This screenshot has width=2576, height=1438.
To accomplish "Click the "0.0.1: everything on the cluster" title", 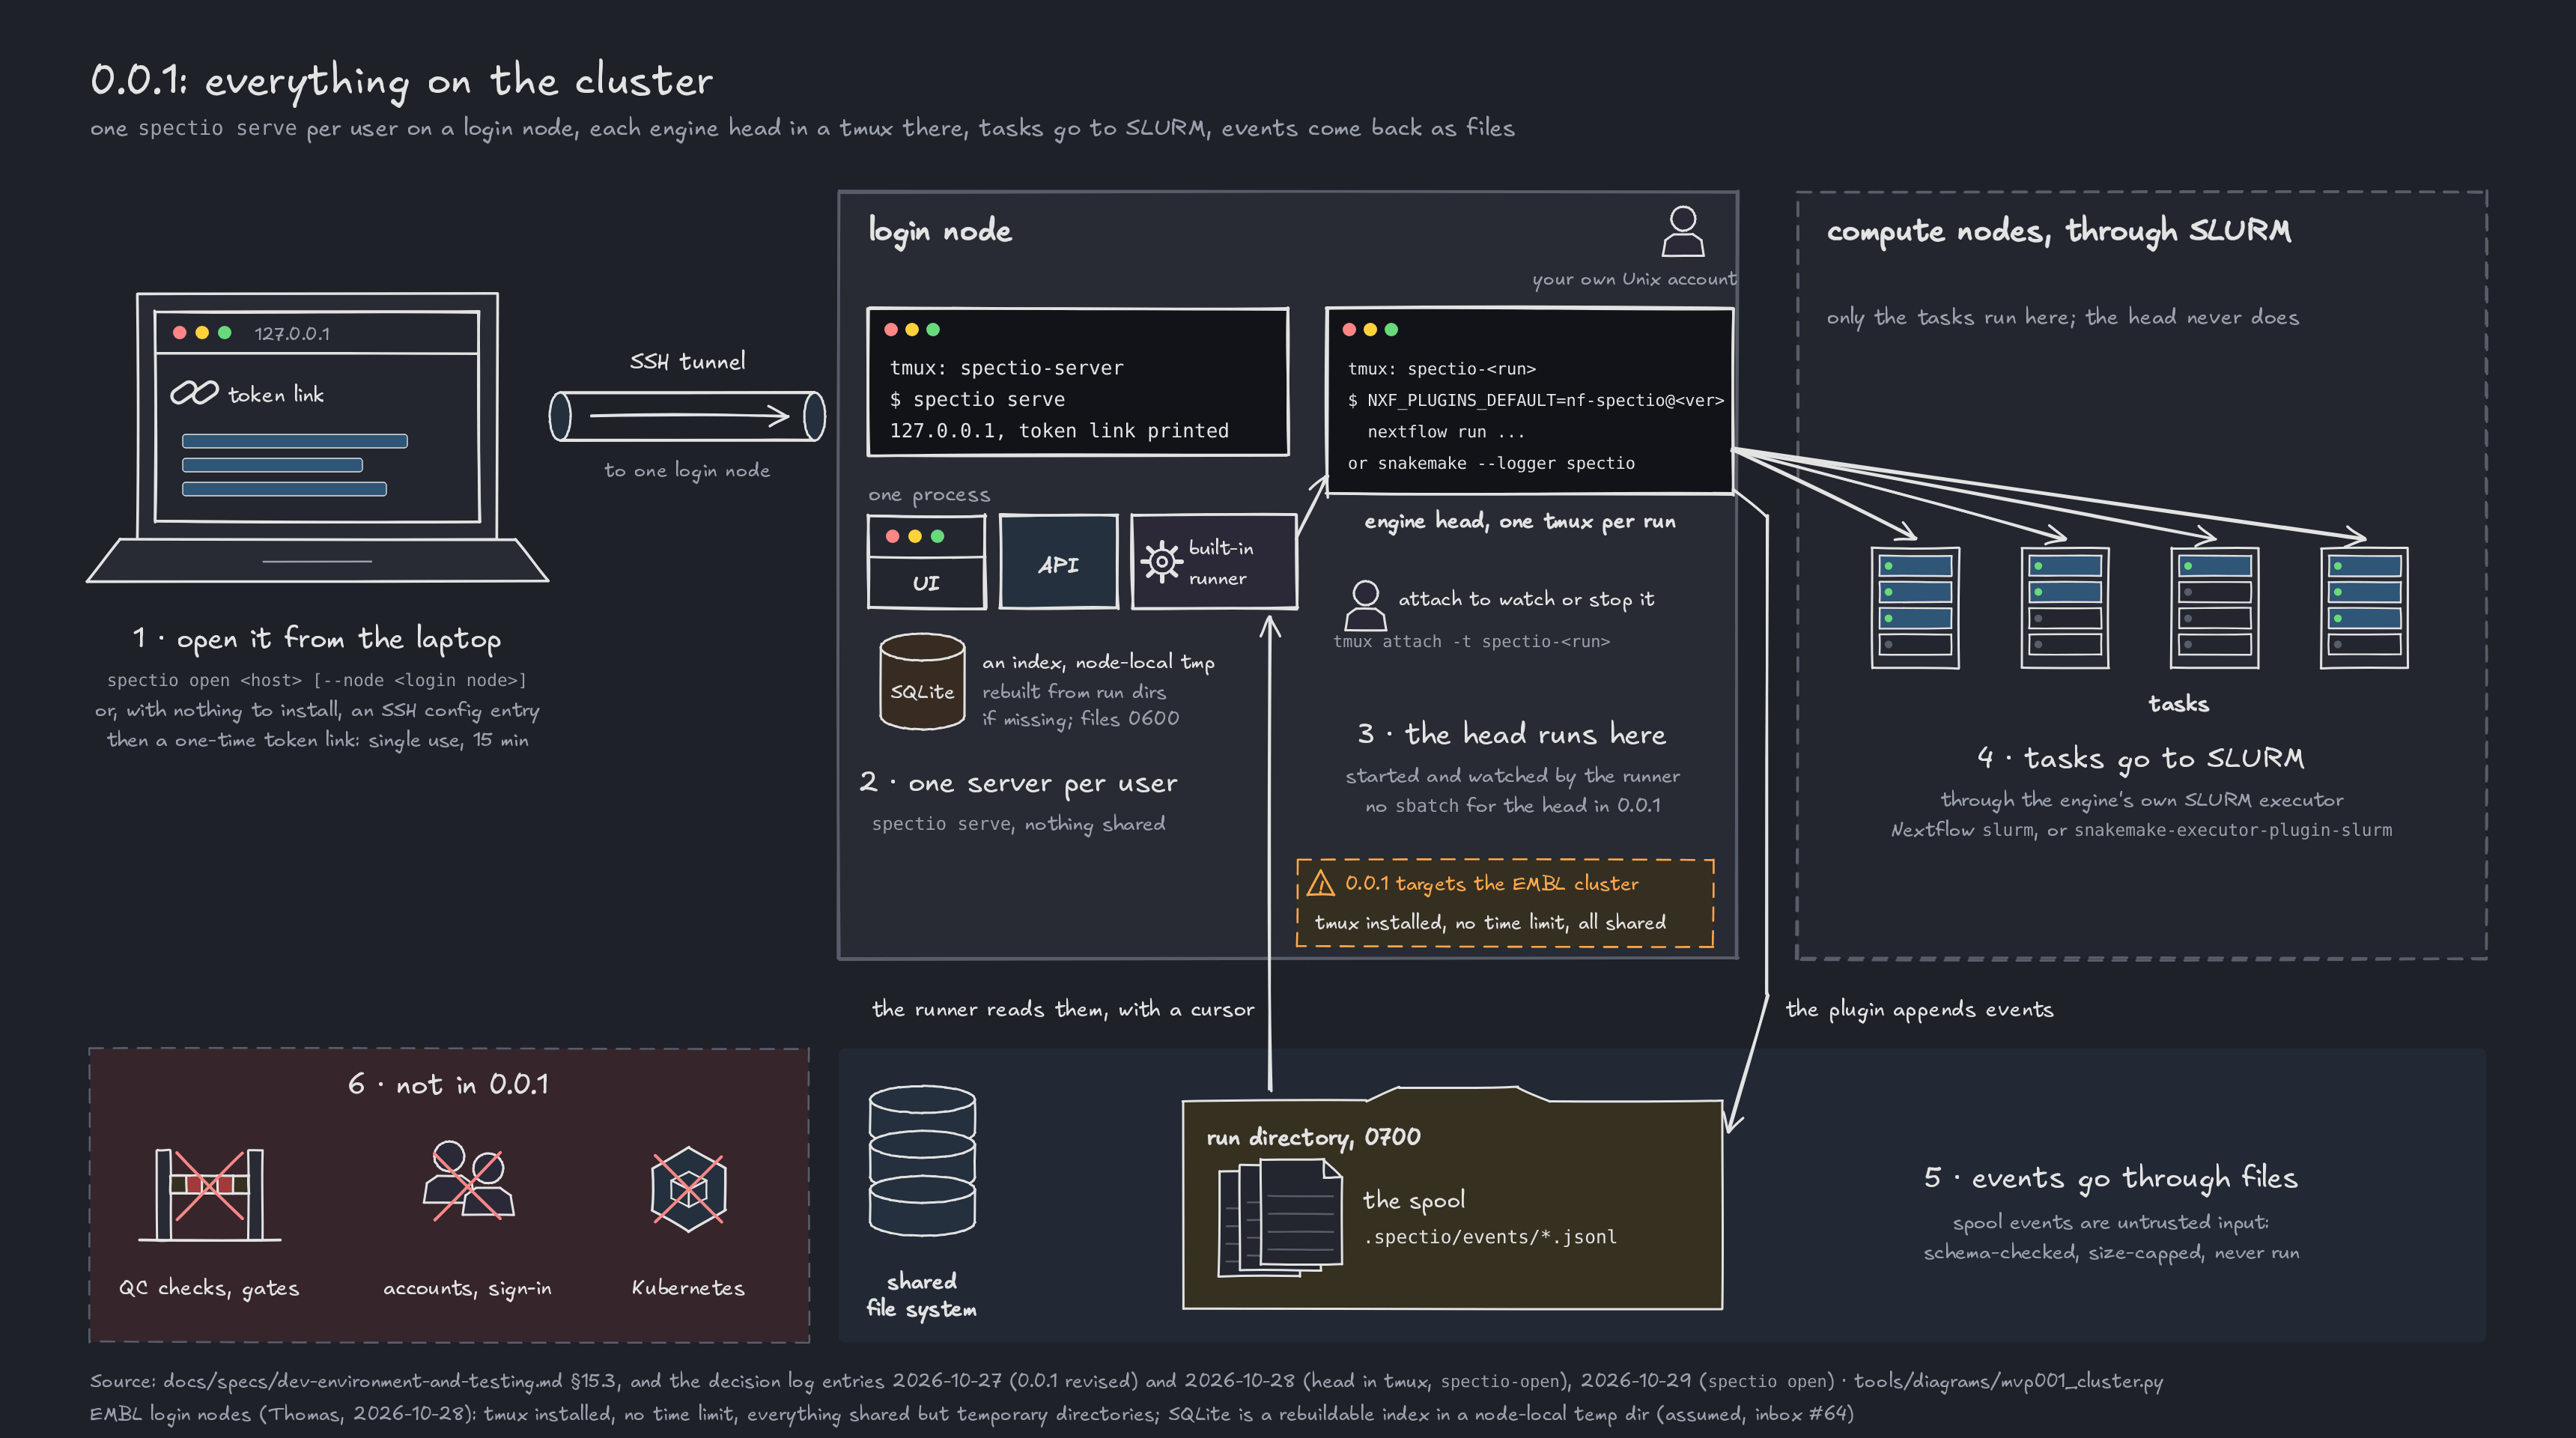I will (401, 81).
